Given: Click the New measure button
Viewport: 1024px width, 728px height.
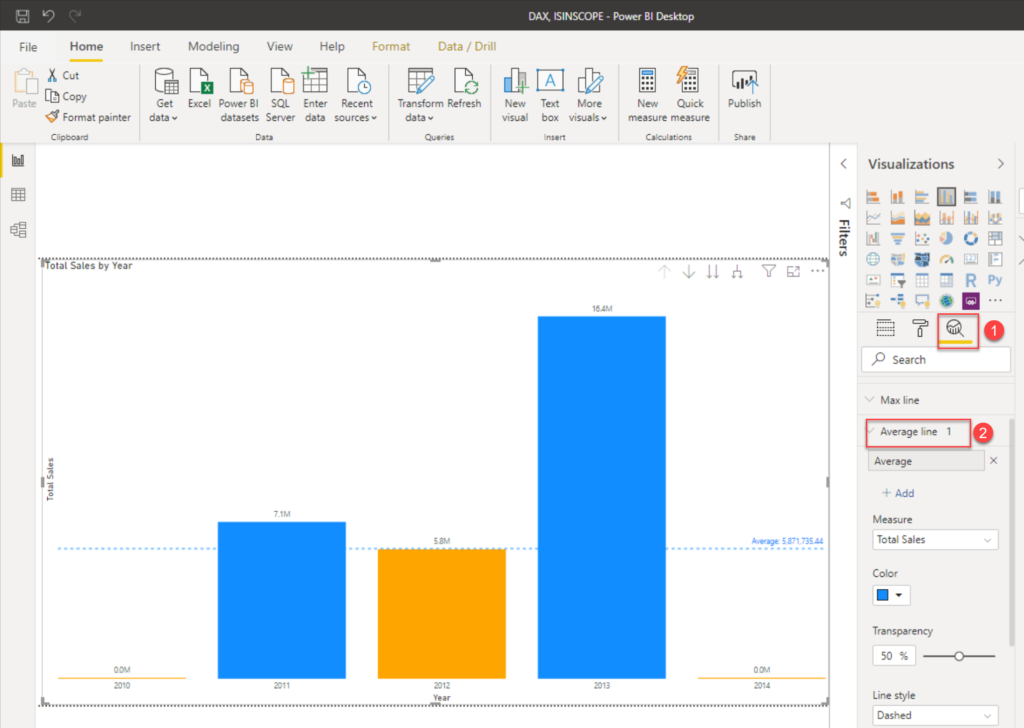Looking at the screenshot, I should [x=647, y=95].
